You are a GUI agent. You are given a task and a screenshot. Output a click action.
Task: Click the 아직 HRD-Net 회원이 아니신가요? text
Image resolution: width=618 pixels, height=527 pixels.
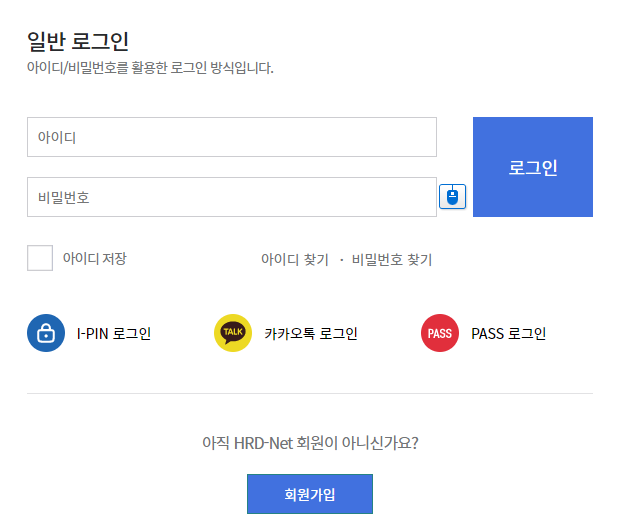(x=310, y=443)
